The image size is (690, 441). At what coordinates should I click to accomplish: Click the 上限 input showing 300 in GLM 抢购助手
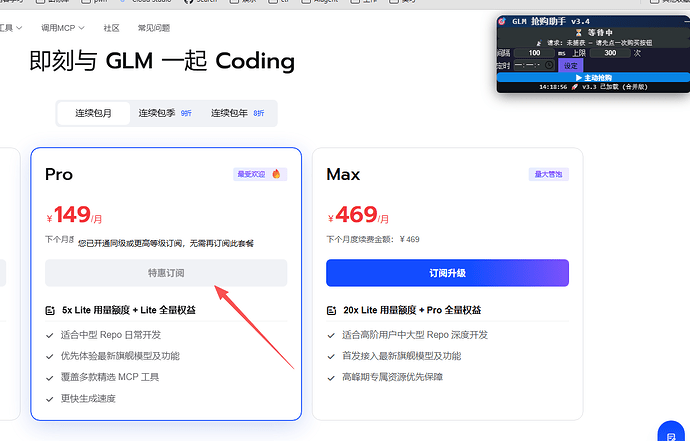coord(610,53)
